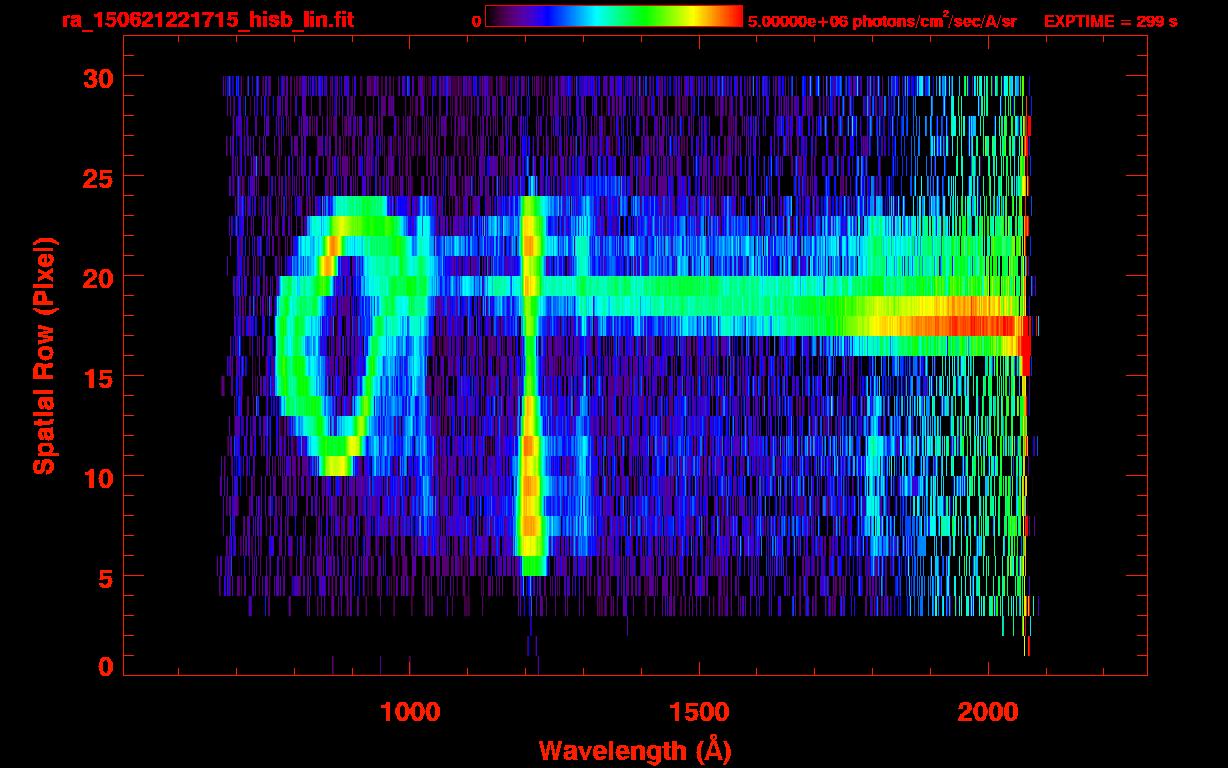Click the red end of the color bar
Image resolution: width=1228 pixels, height=768 pixels.
732,16
